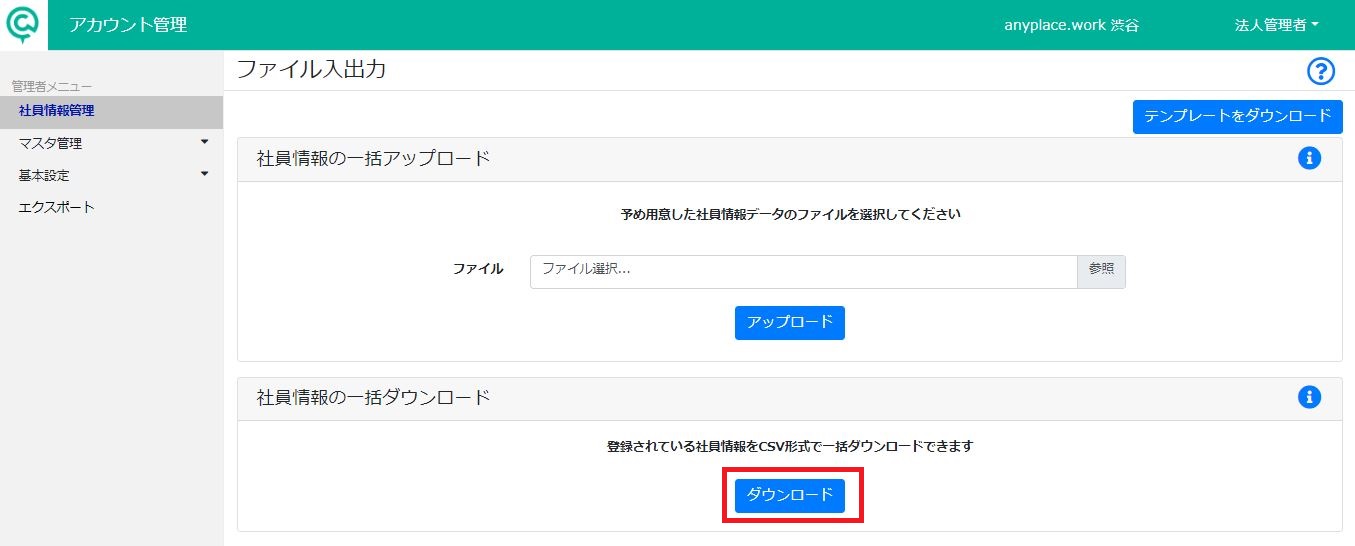
Task: Expand the 基本設定 menu arrow
Action: tap(205, 174)
